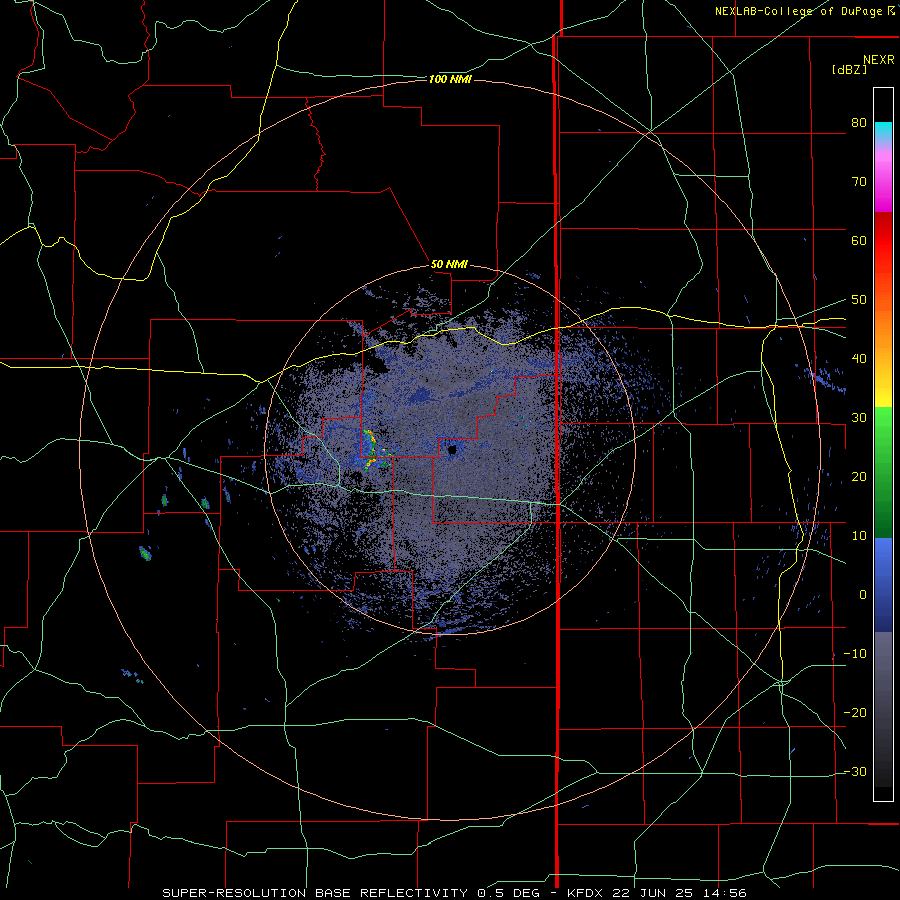Screen dimensions: 900x900
Task: Click the 10 dBZ scale value
Action: pos(859,536)
